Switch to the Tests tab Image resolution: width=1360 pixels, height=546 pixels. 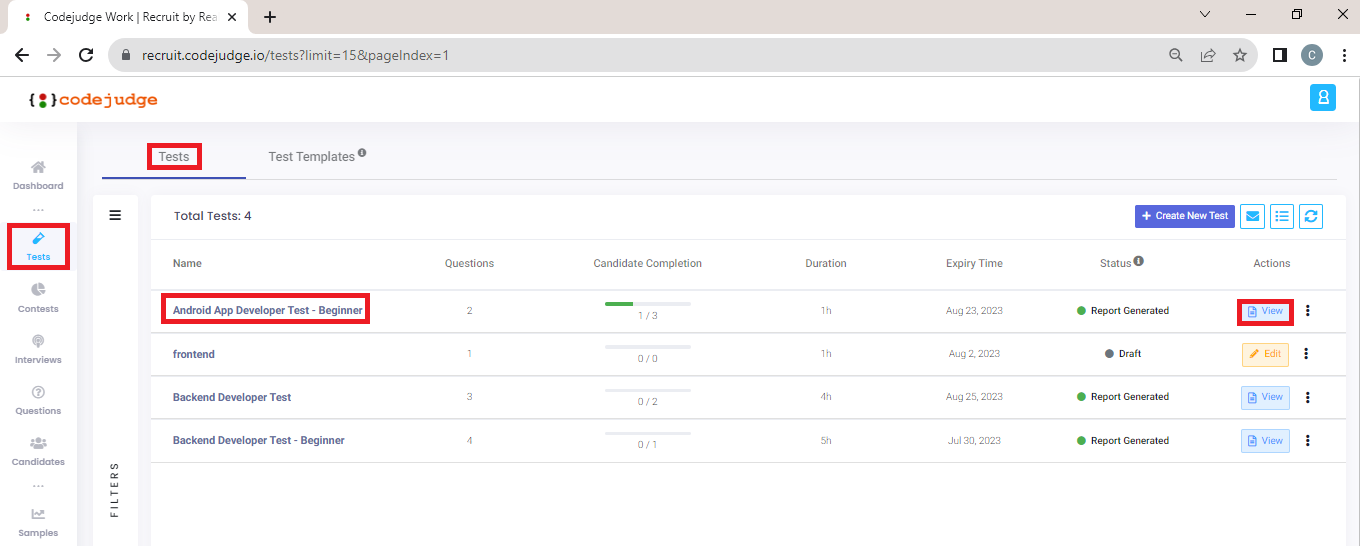(174, 157)
